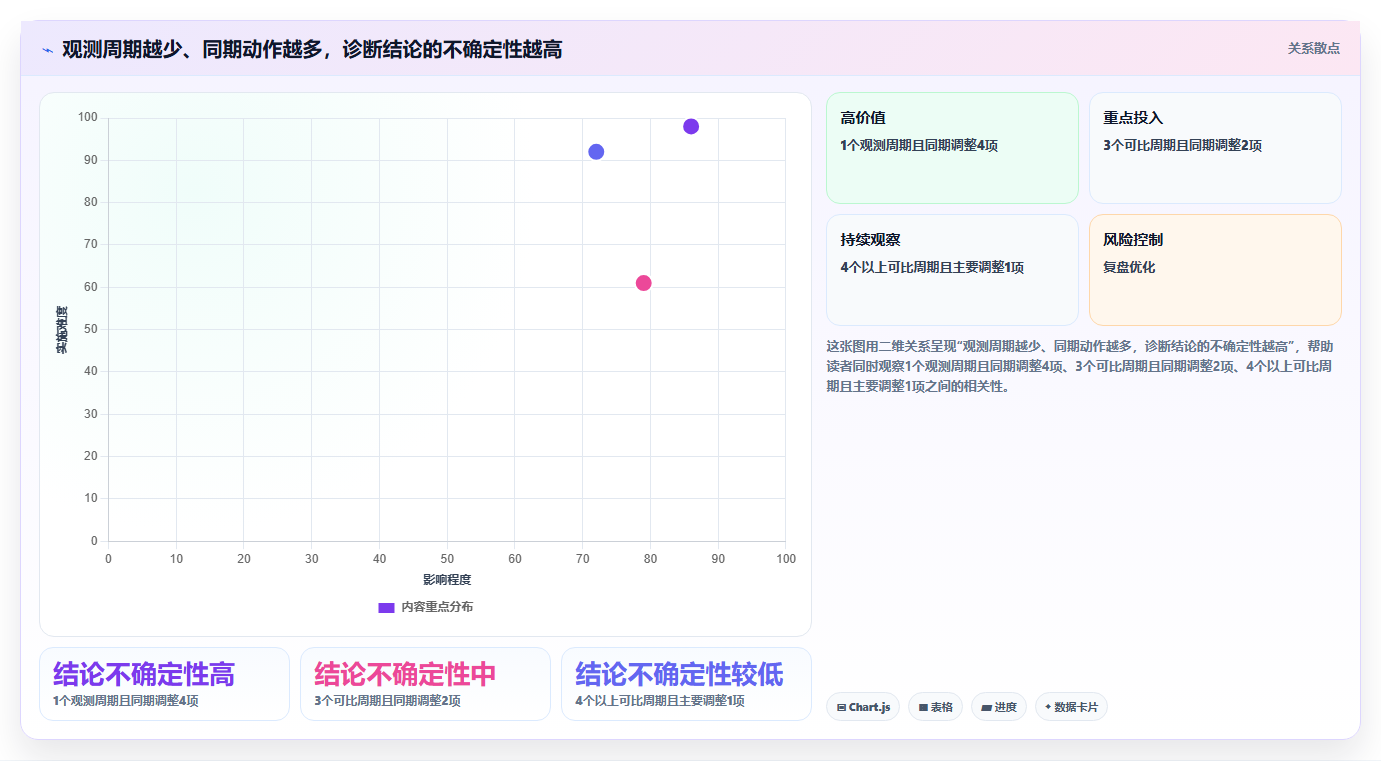Click the x-axis tick label 50

[x=447, y=559]
